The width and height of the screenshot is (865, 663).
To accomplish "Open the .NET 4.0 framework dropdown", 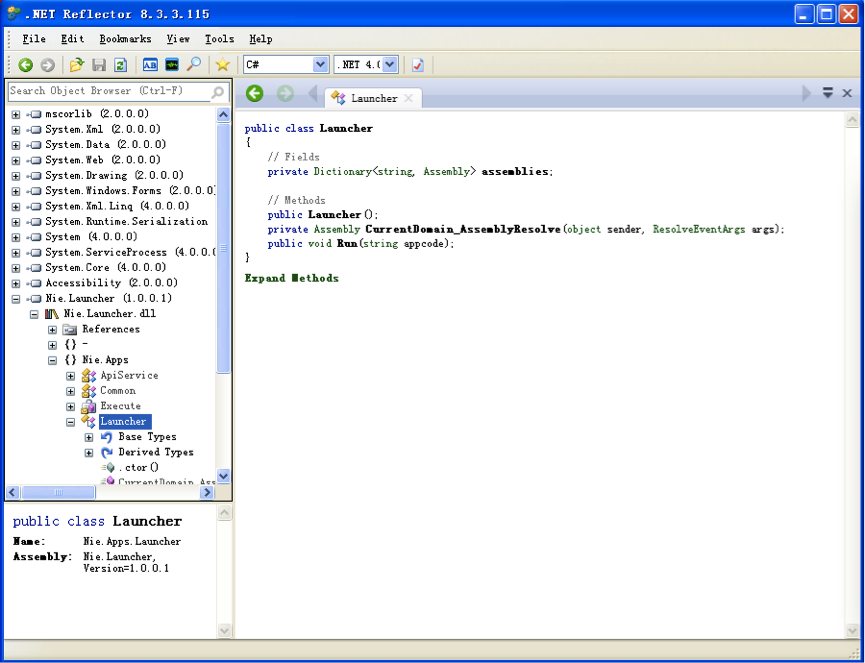I will [x=389, y=65].
